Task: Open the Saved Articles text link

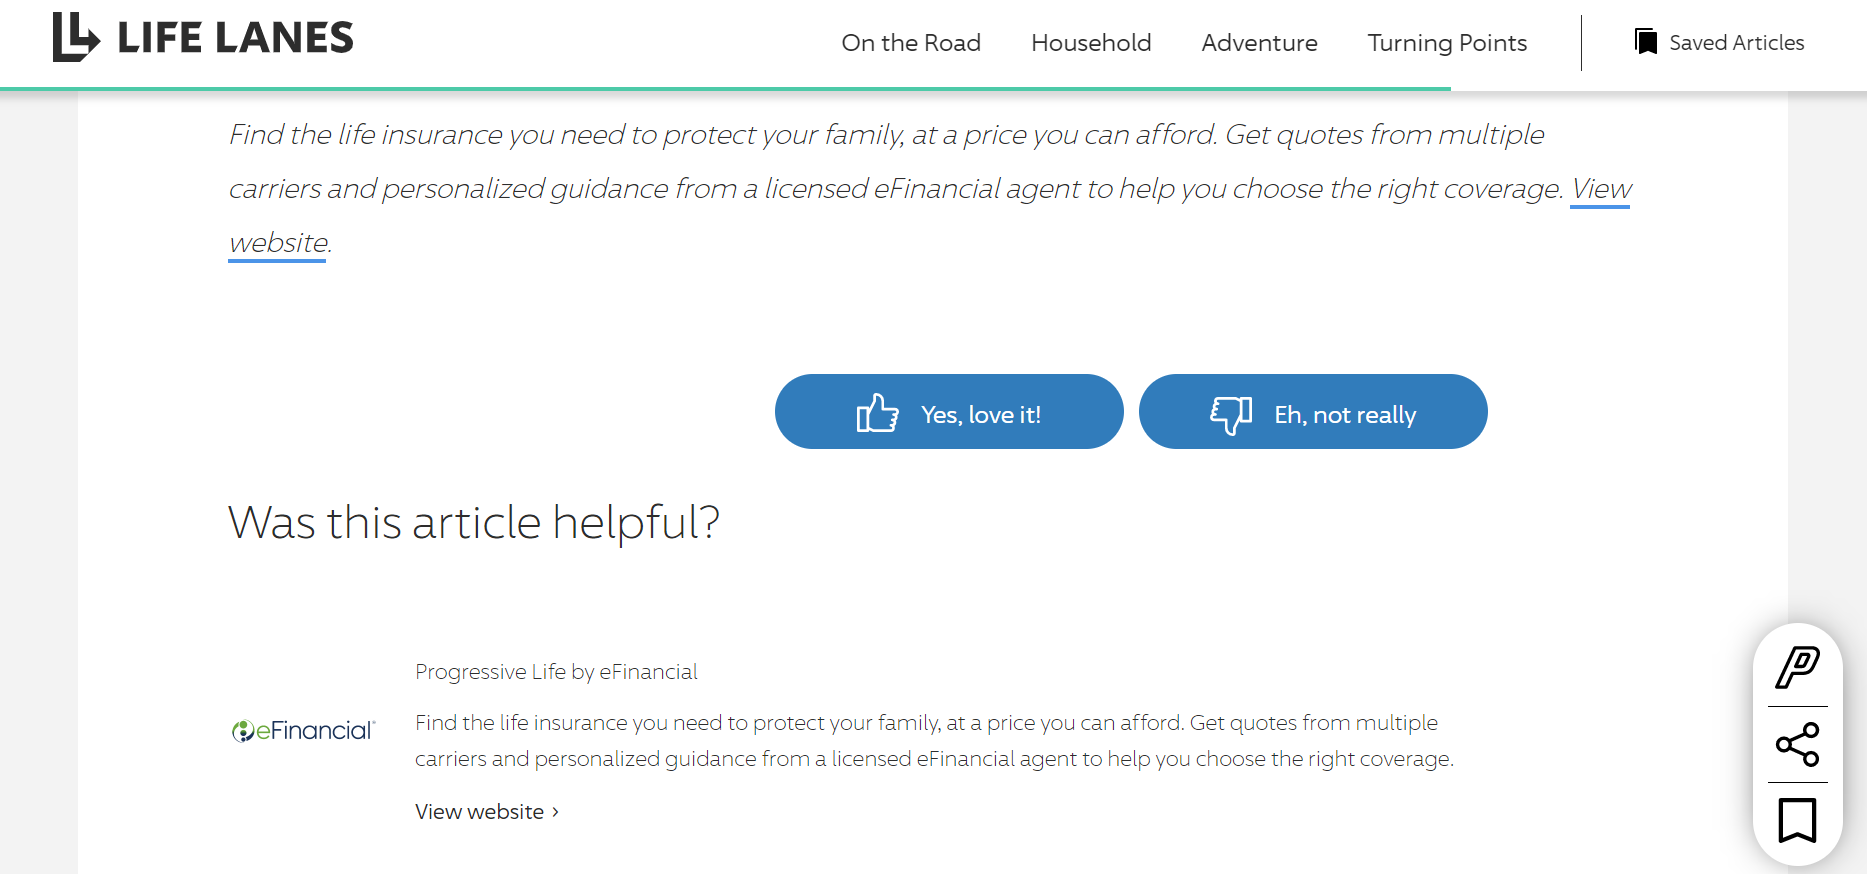Action: pyautogui.click(x=1736, y=43)
